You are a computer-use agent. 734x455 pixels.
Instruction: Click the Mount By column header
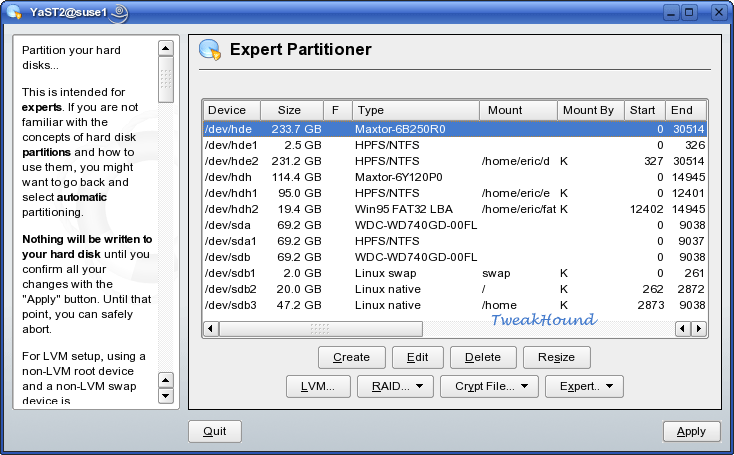pyautogui.click(x=591, y=110)
